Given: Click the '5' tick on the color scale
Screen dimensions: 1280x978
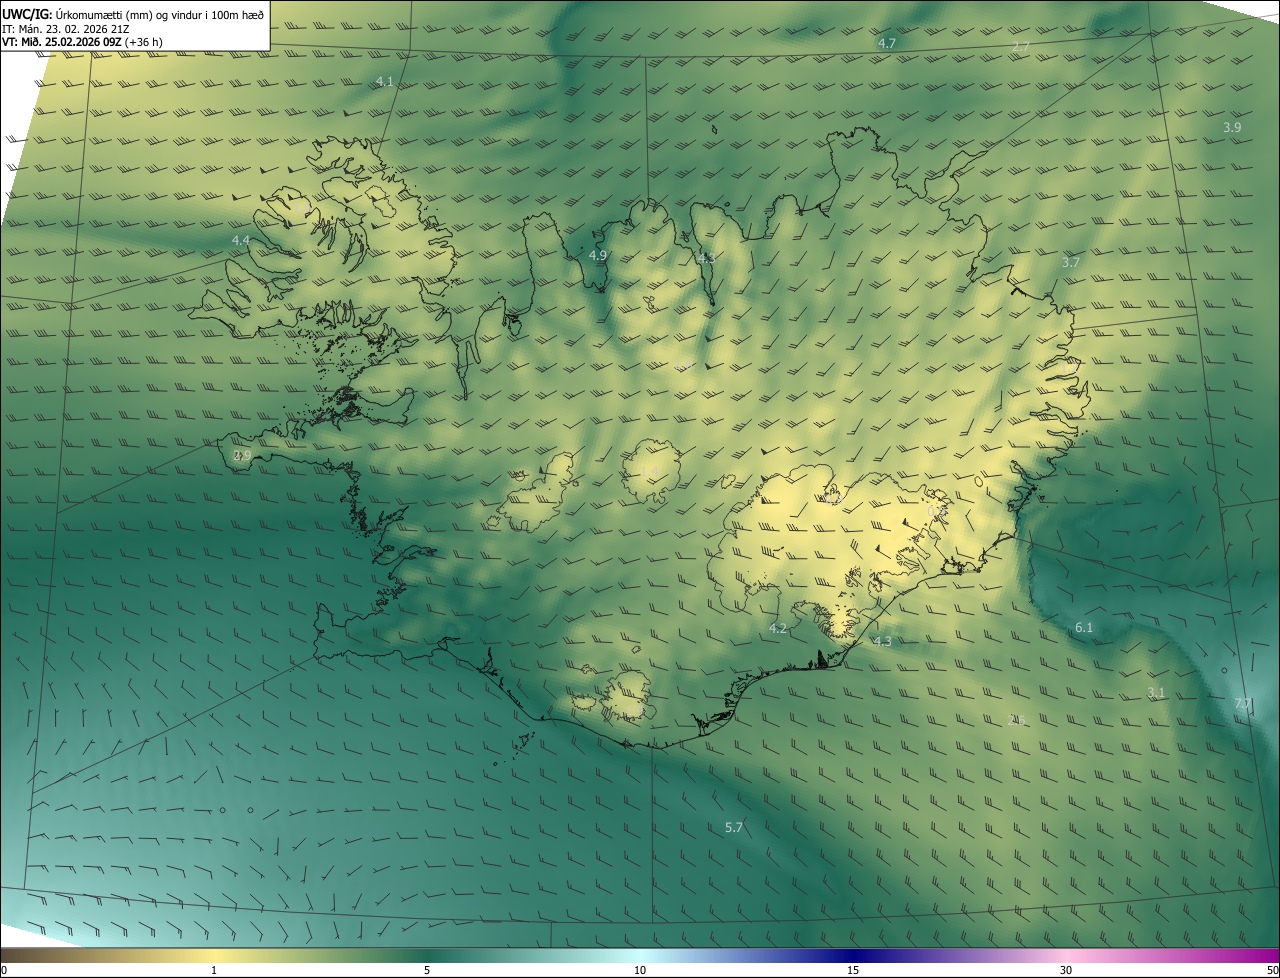Looking at the screenshot, I should (x=427, y=970).
